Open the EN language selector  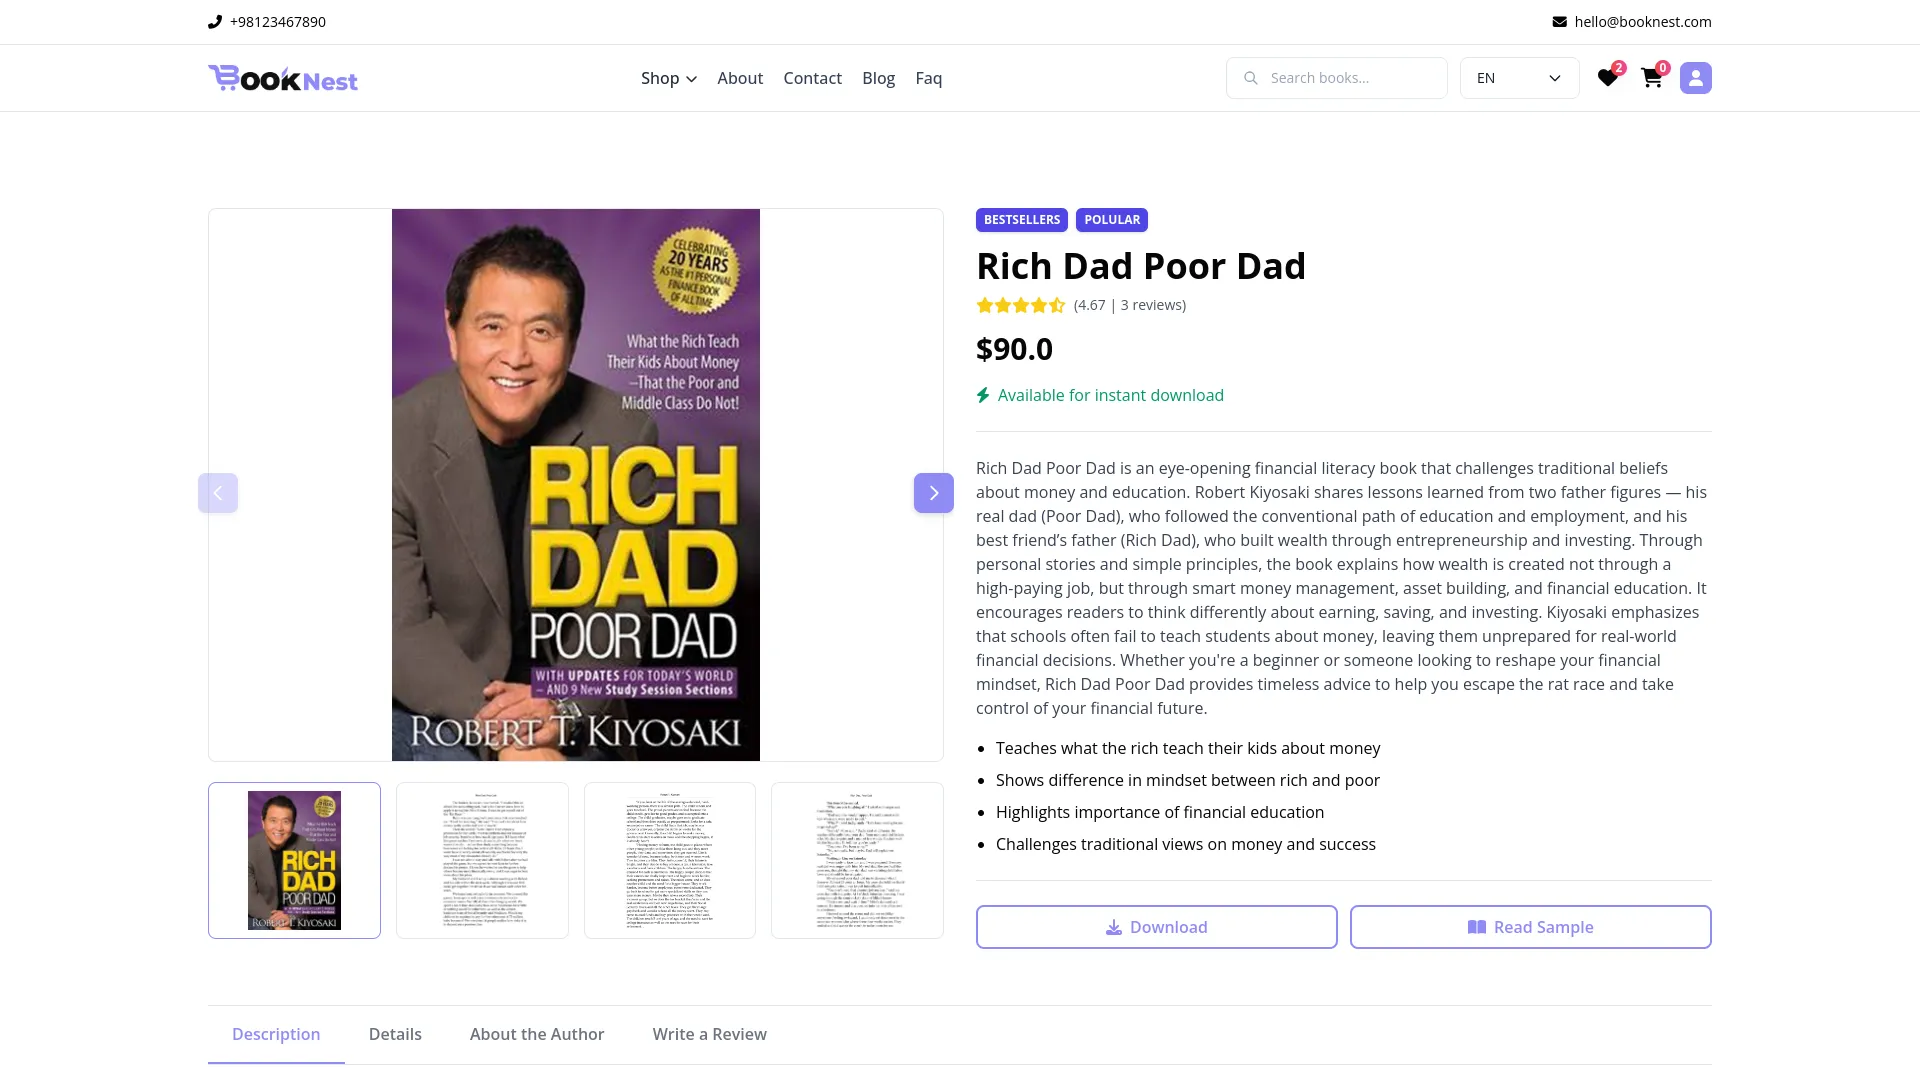1518,77
